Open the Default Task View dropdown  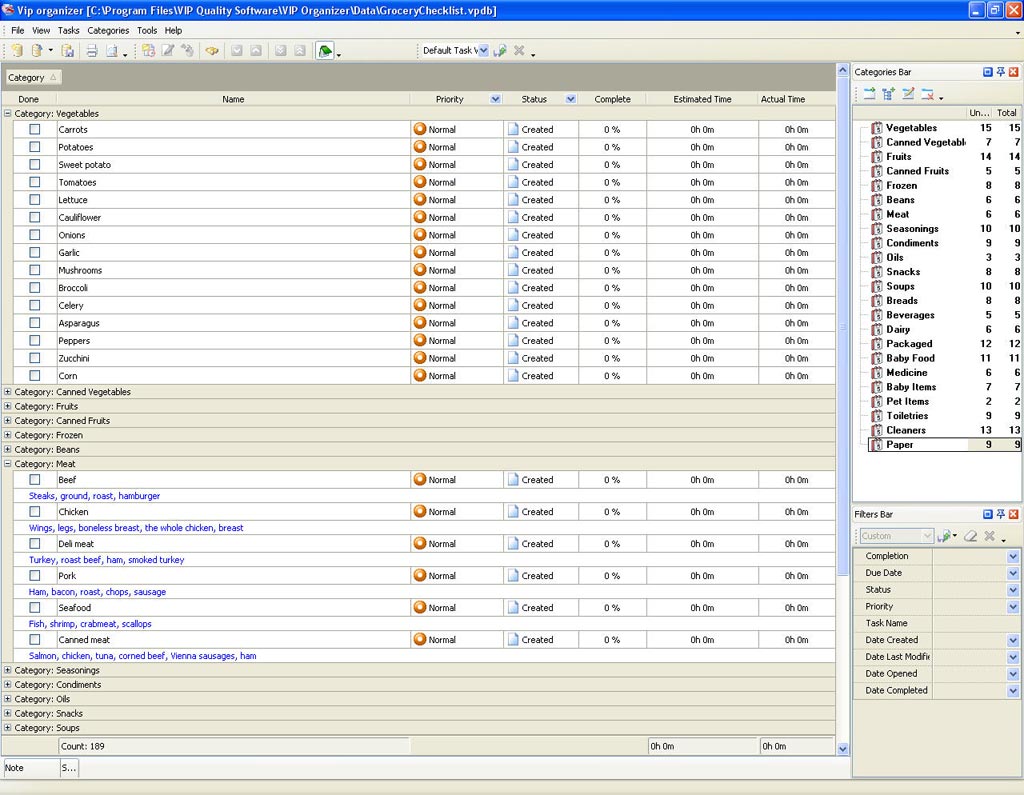(482, 51)
